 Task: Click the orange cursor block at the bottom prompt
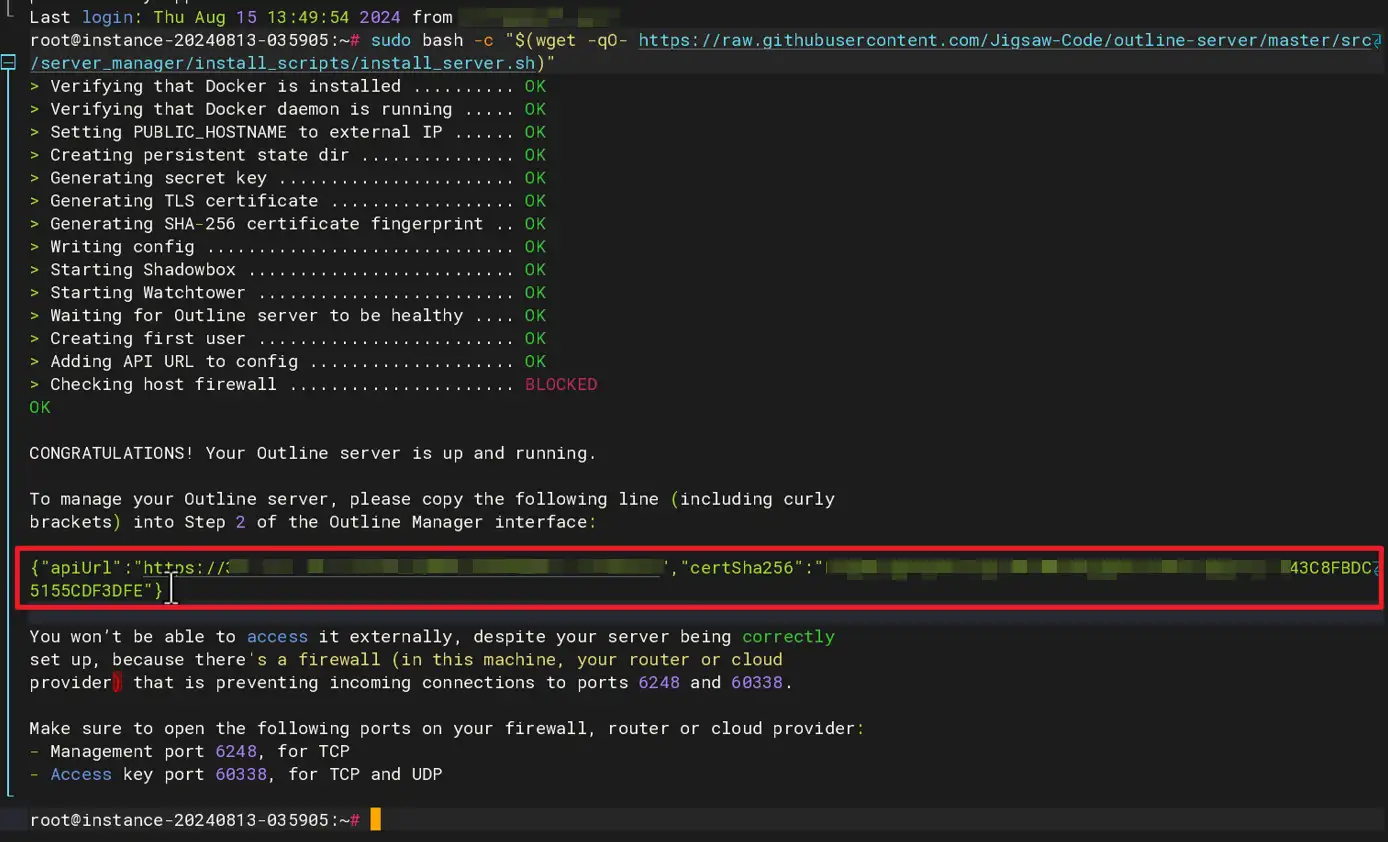coord(376,821)
